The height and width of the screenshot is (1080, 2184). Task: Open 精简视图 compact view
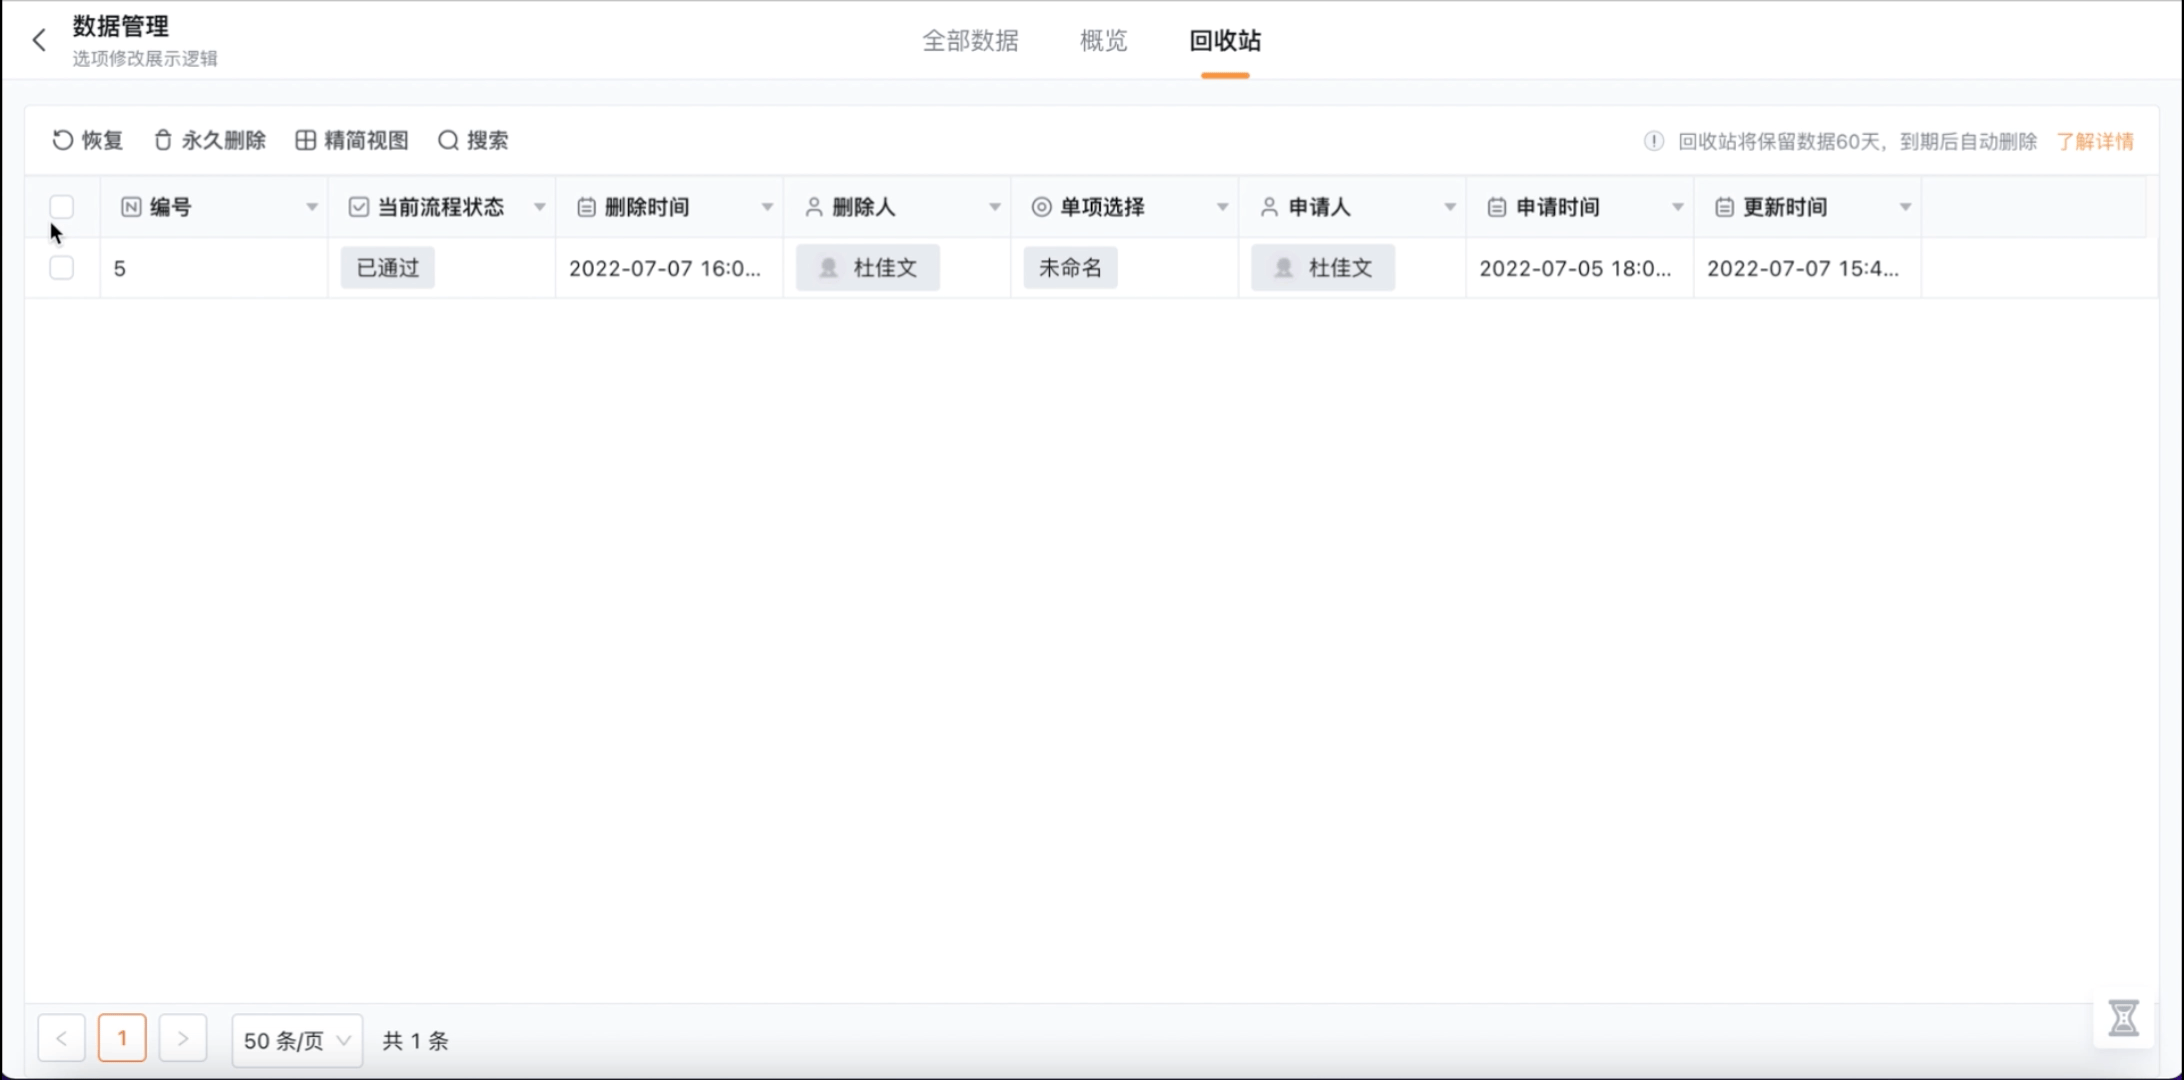pyautogui.click(x=352, y=140)
